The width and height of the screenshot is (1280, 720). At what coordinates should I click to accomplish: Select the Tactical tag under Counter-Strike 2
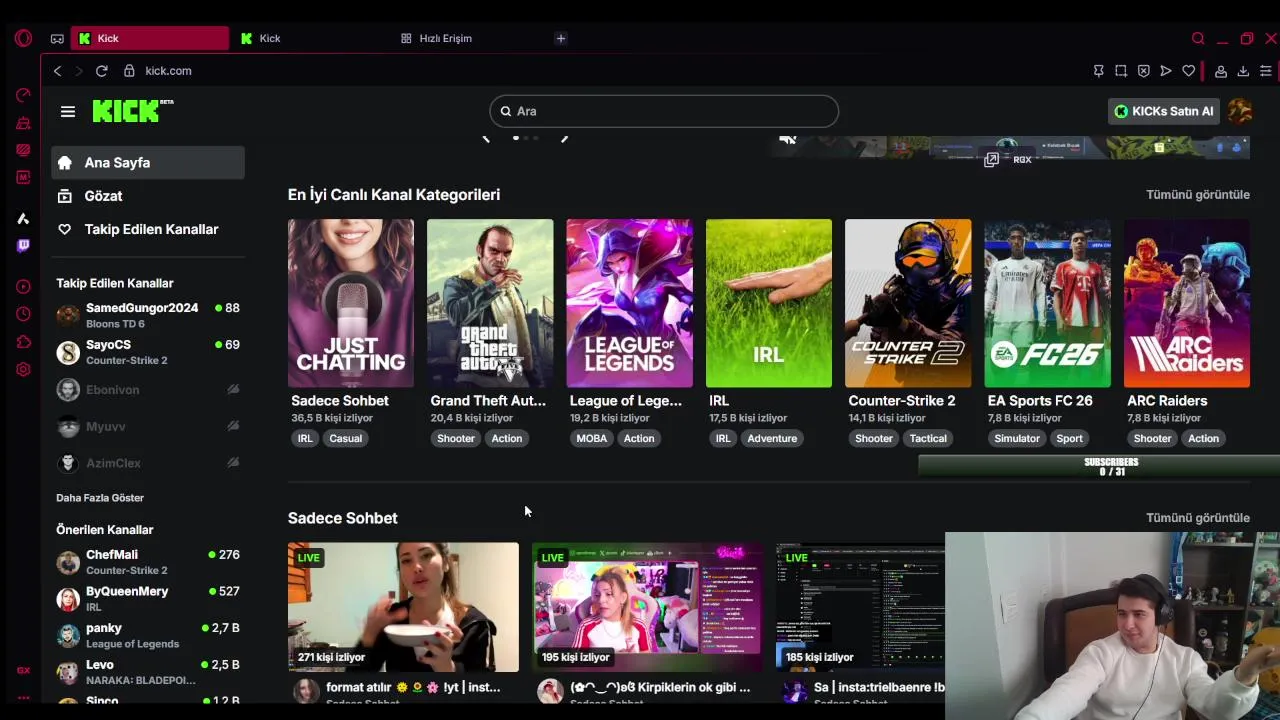pyautogui.click(x=928, y=438)
